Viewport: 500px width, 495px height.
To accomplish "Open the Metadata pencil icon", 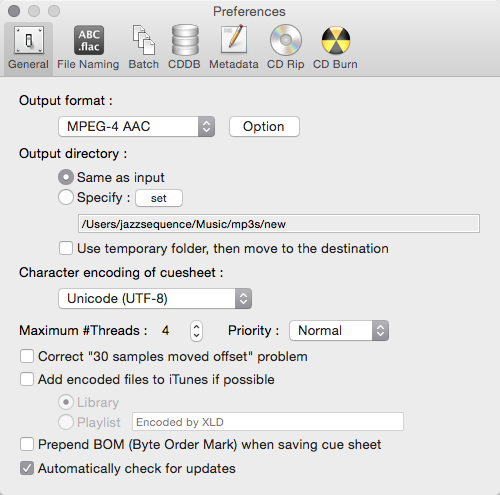I will click(234, 39).
